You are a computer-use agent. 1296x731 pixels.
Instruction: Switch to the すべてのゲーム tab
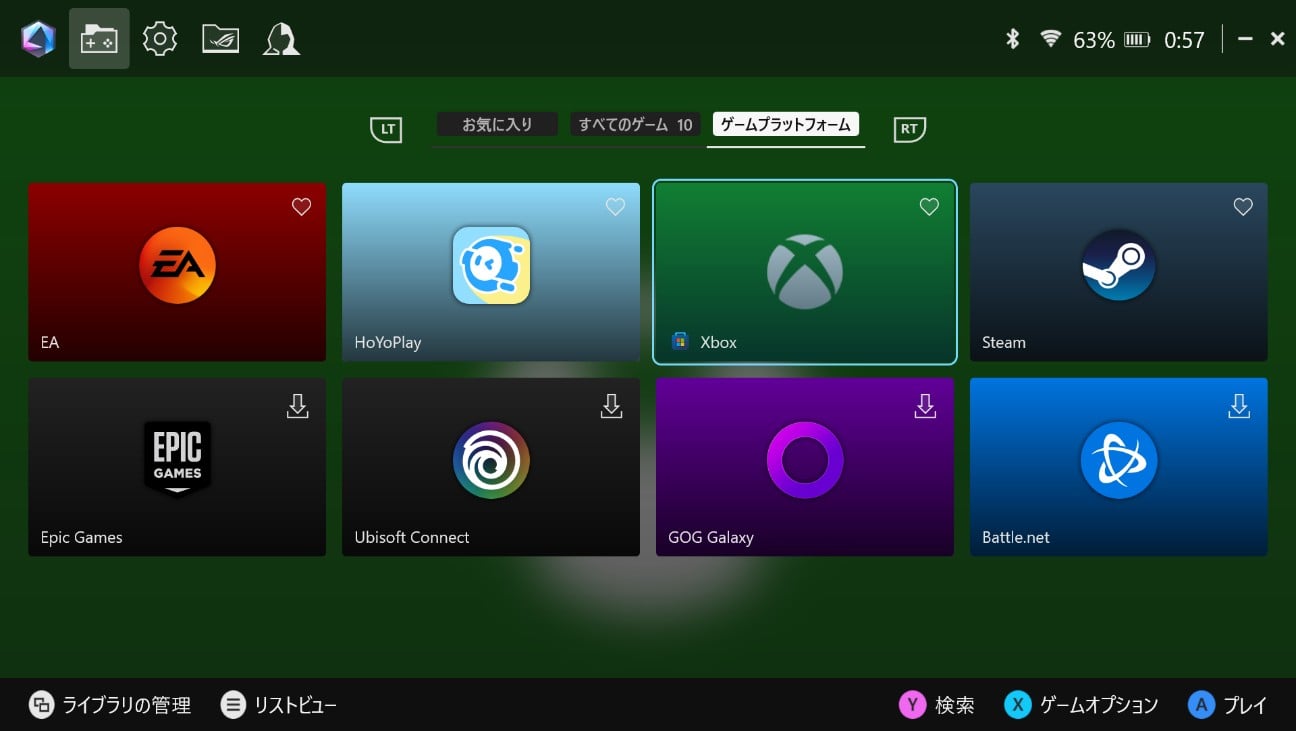[635, 125]
